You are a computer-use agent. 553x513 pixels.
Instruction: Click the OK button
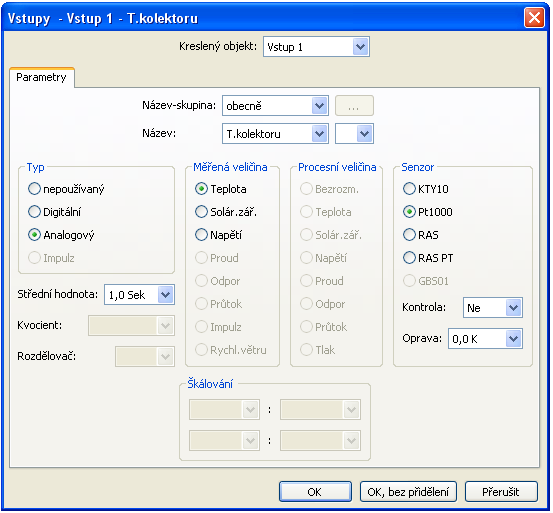(x=315, y=492)
